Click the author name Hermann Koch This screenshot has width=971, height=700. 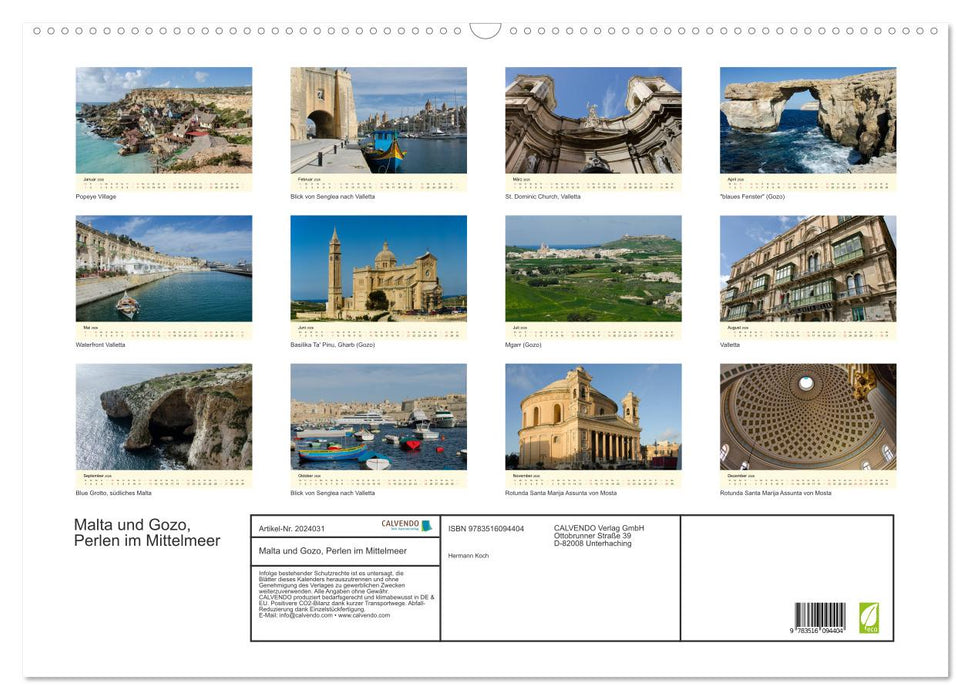(x=467, y=556)
